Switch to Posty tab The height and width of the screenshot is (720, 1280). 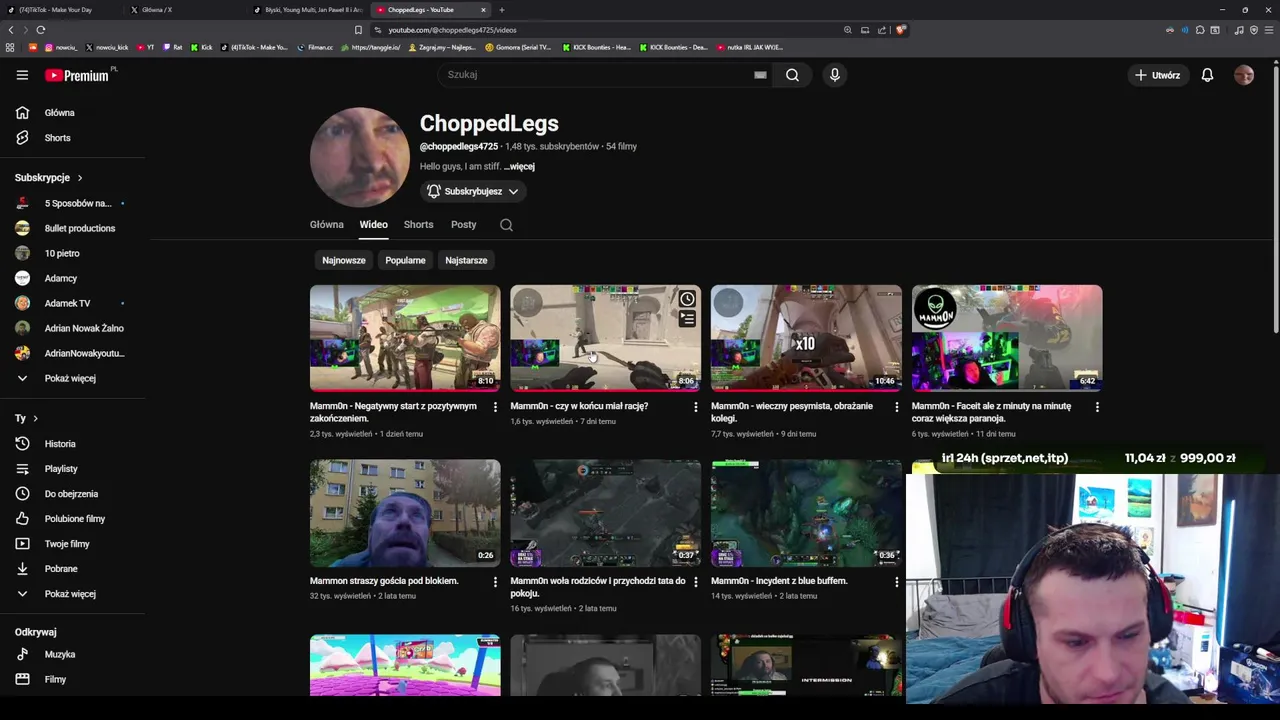pyautogui.click(x=464, y=225)
